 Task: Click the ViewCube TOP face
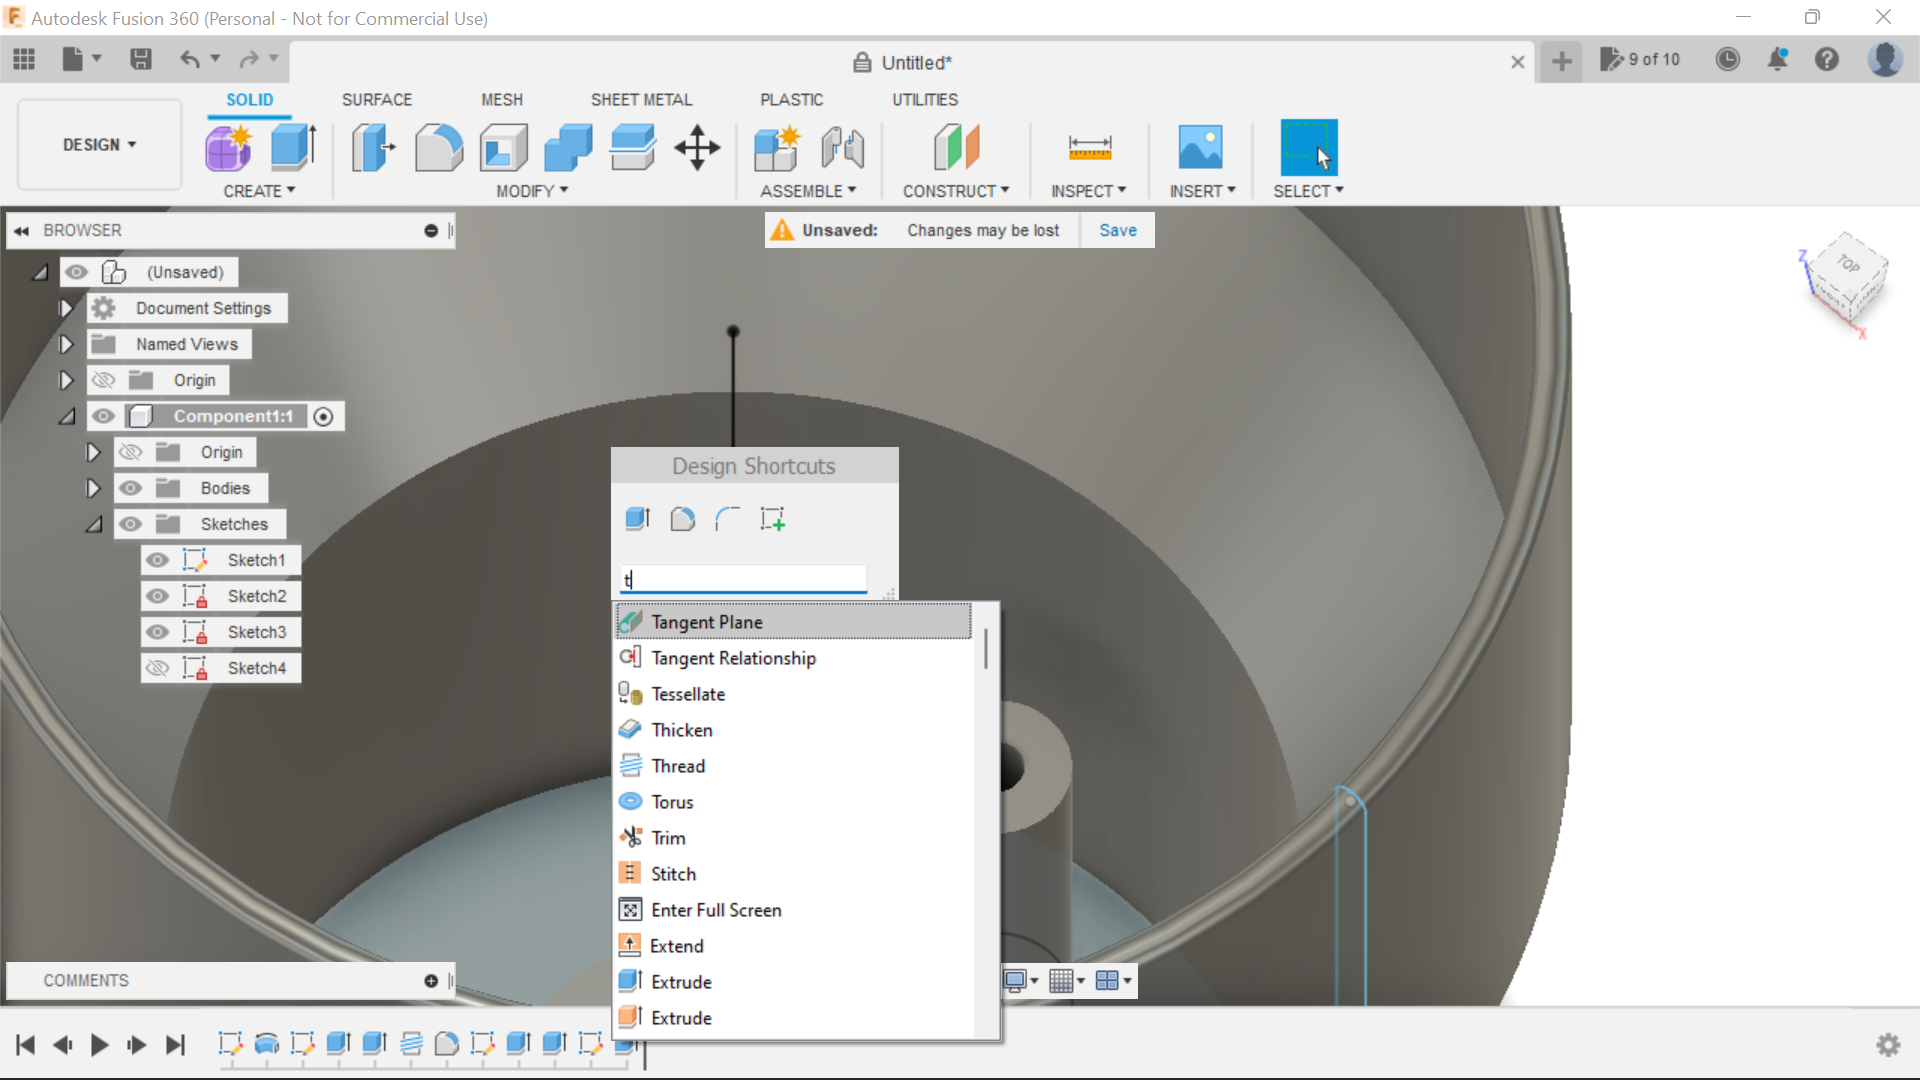click(x=1848, y=263)
